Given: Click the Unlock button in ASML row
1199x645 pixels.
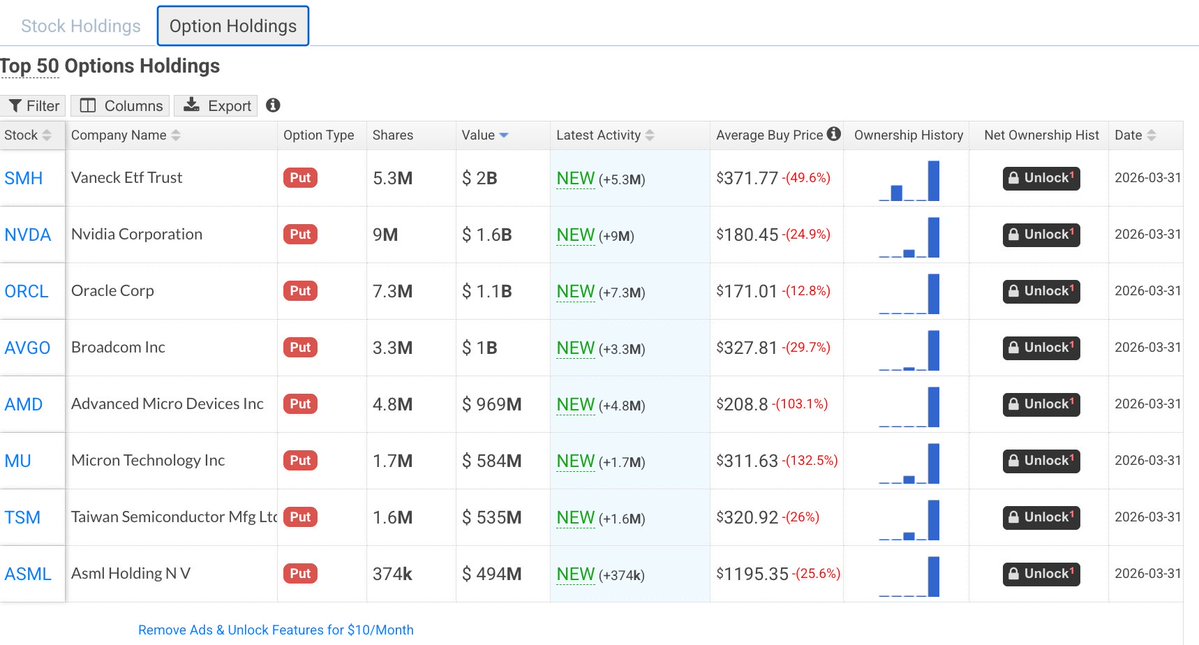Looking at the screenshot, I should (x=1041, y=574).
